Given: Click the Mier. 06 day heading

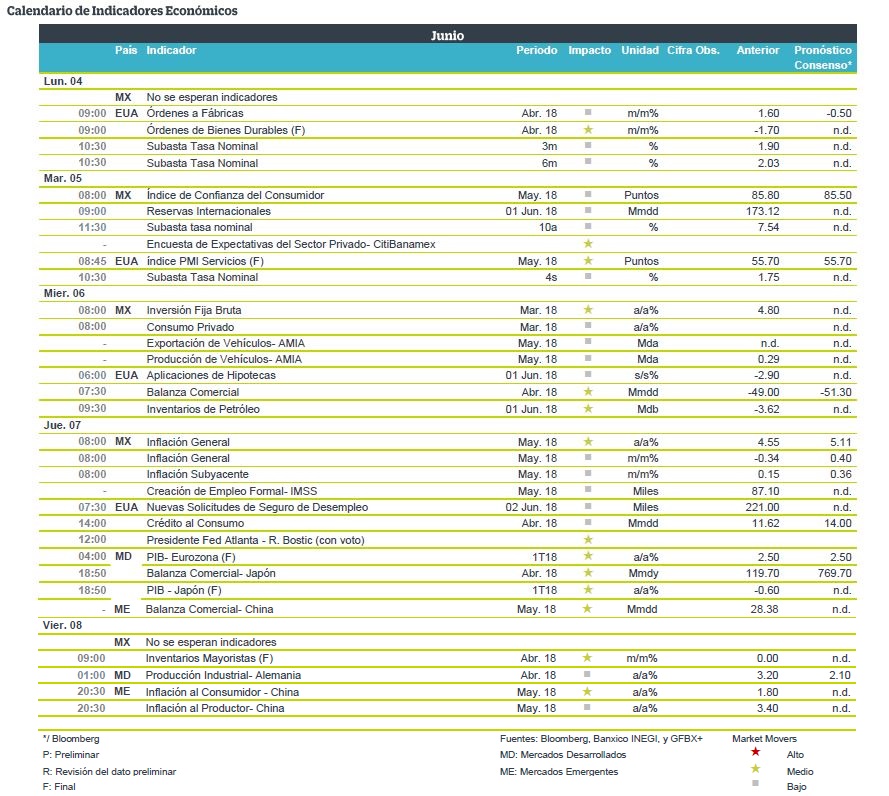Looking at the screenshot, I should coord(64,293).
